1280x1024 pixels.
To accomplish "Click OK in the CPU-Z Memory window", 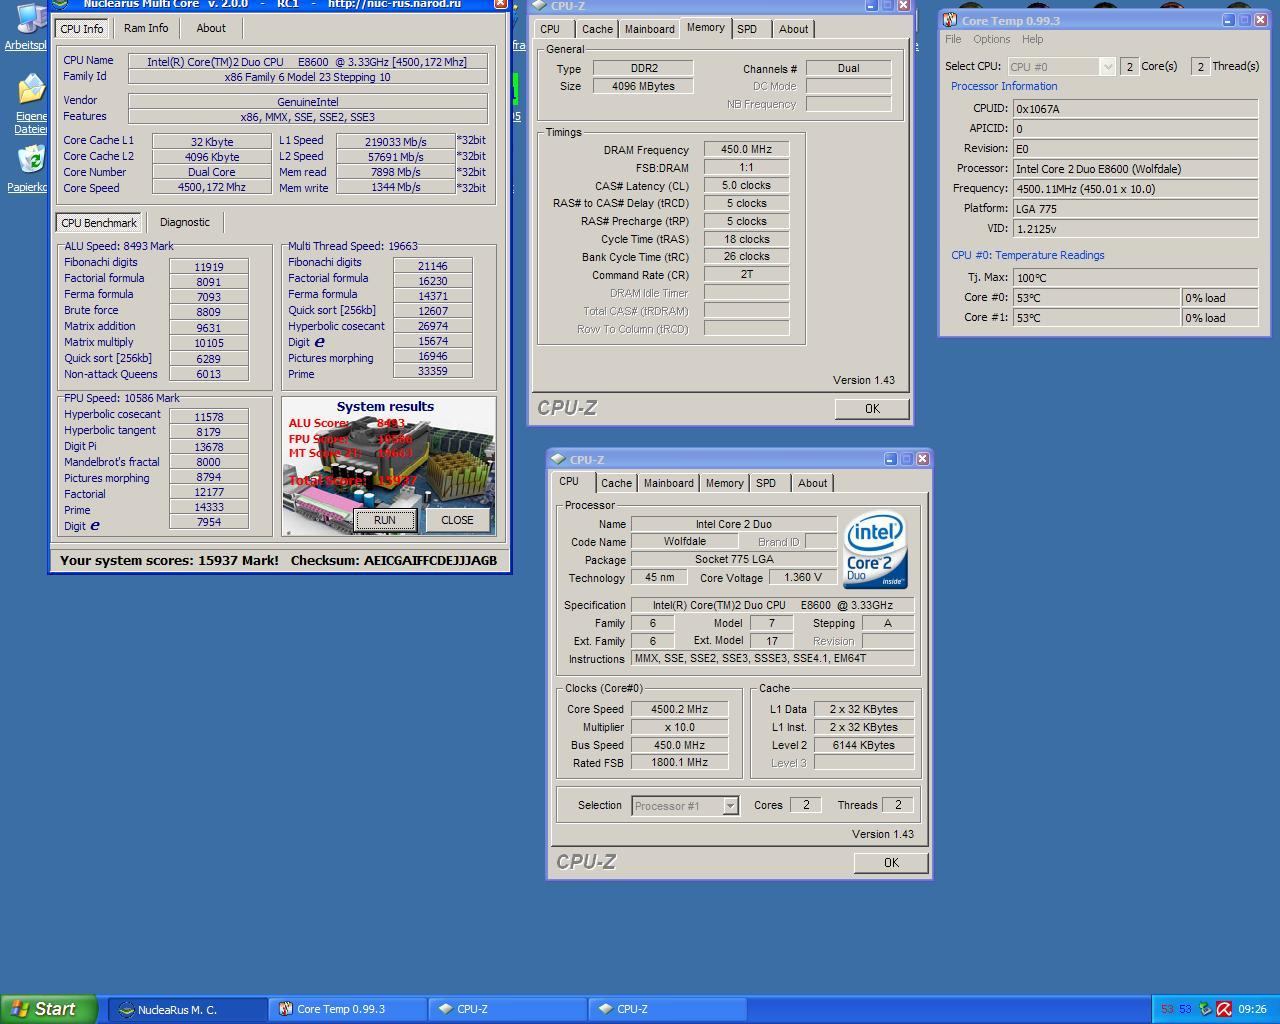I will point(872,408).
